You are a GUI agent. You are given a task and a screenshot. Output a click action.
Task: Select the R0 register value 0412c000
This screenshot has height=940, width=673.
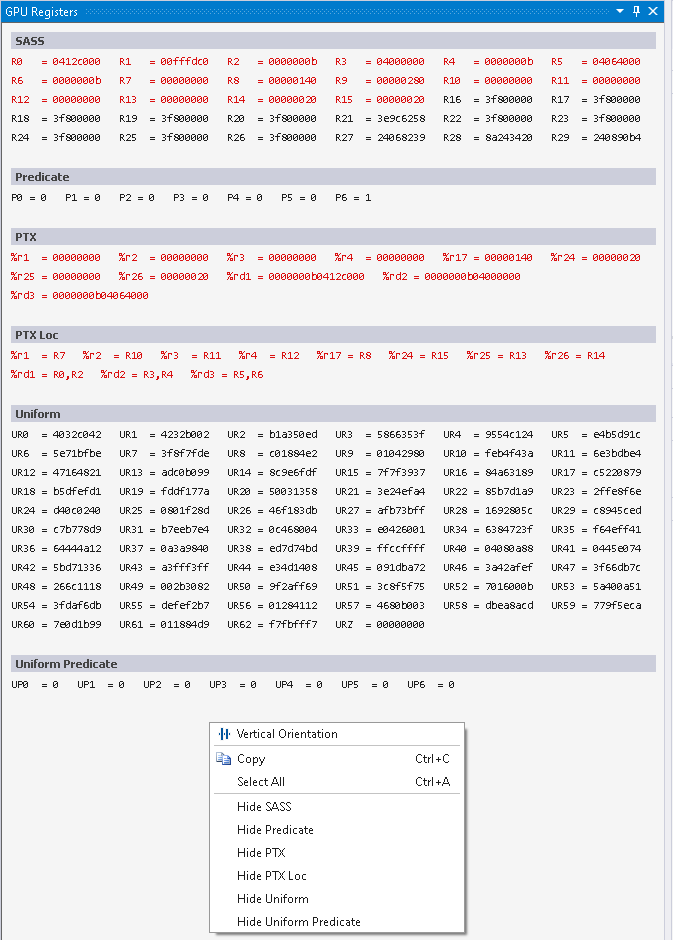click(76, 61)
